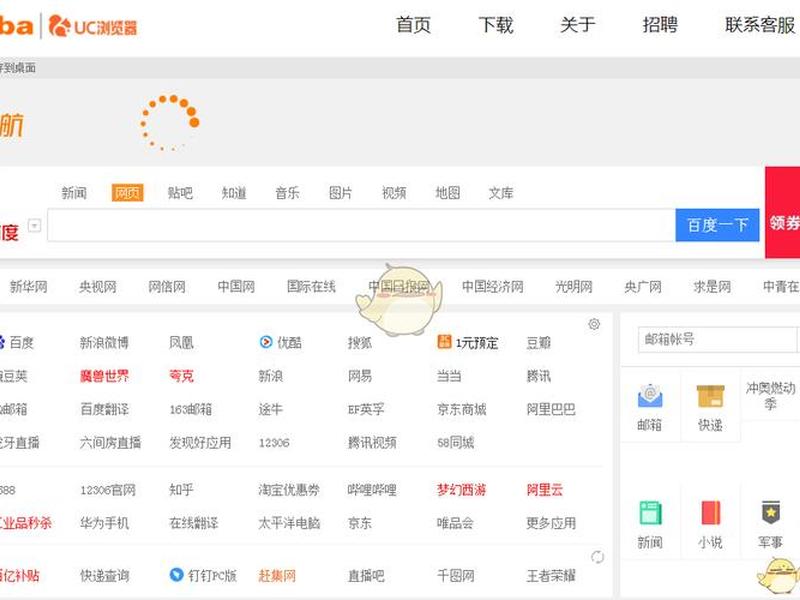Open the red 梦幻西游 link
This screenshot has width=800, height=600.
tap(461, 490)
